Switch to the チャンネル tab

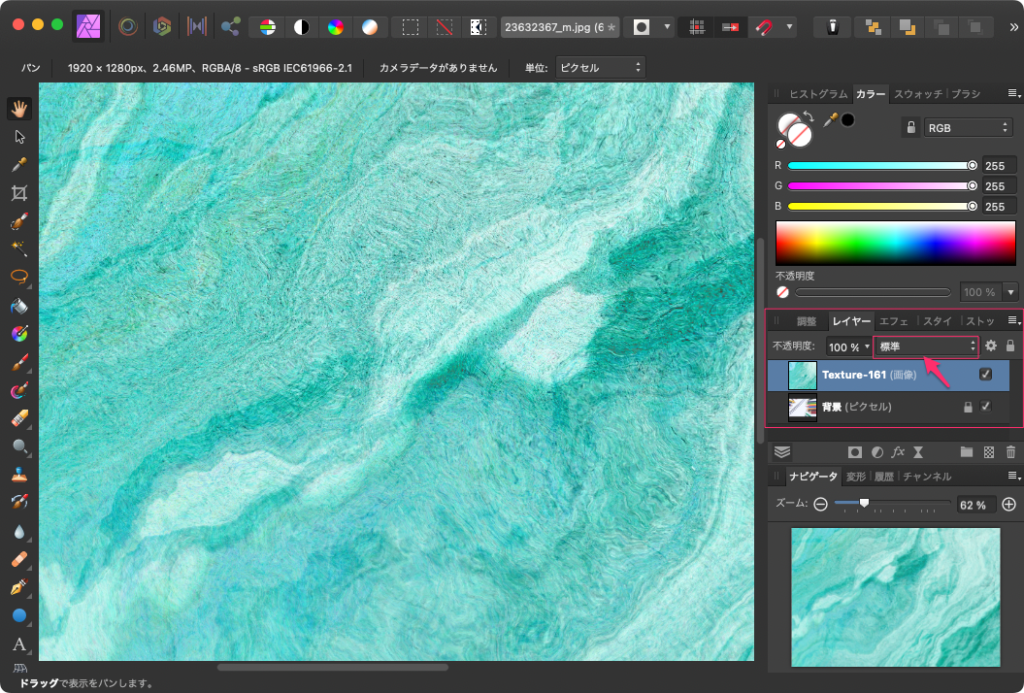click(927, 477)
